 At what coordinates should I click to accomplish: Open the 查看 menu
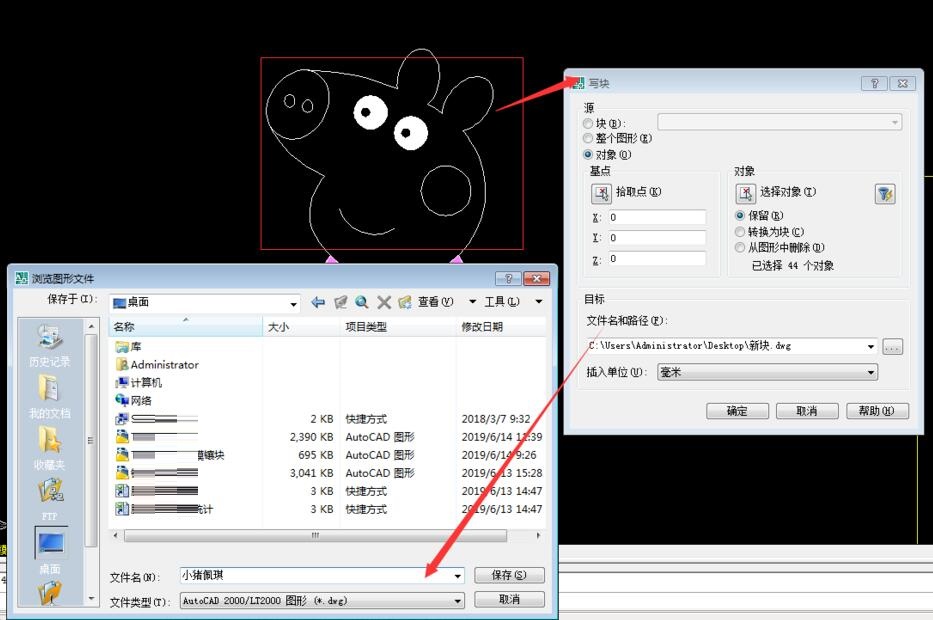point(435,302)
